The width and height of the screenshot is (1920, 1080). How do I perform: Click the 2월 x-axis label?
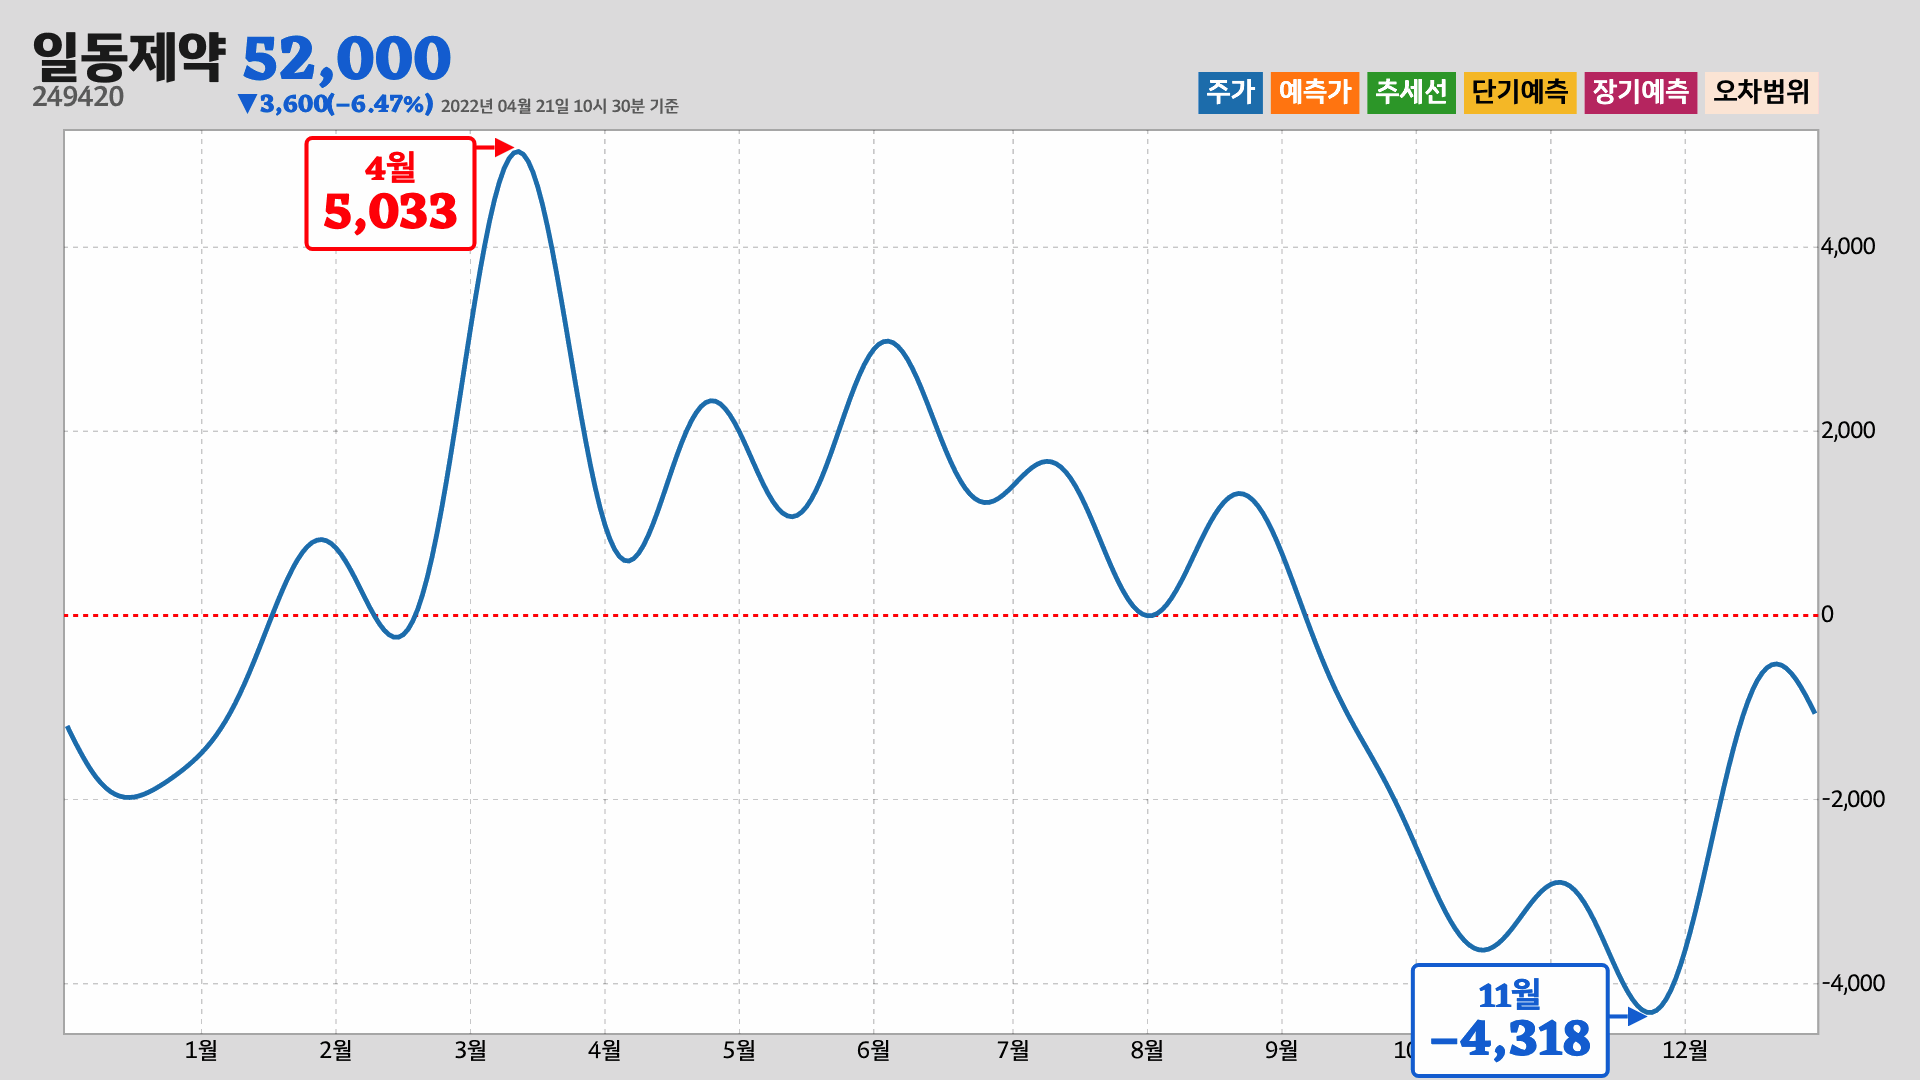tap(336, 1050)
